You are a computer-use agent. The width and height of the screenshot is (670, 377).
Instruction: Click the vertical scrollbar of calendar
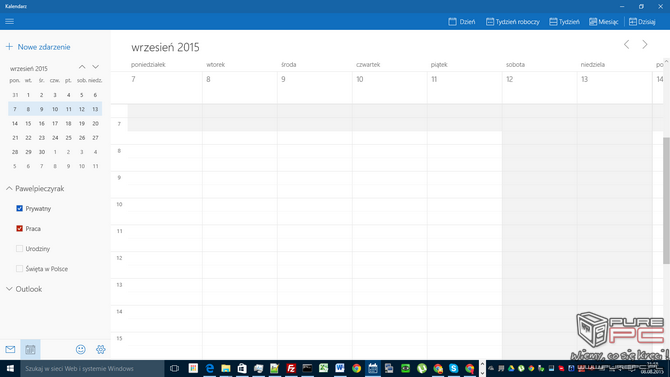pos(666,201)
